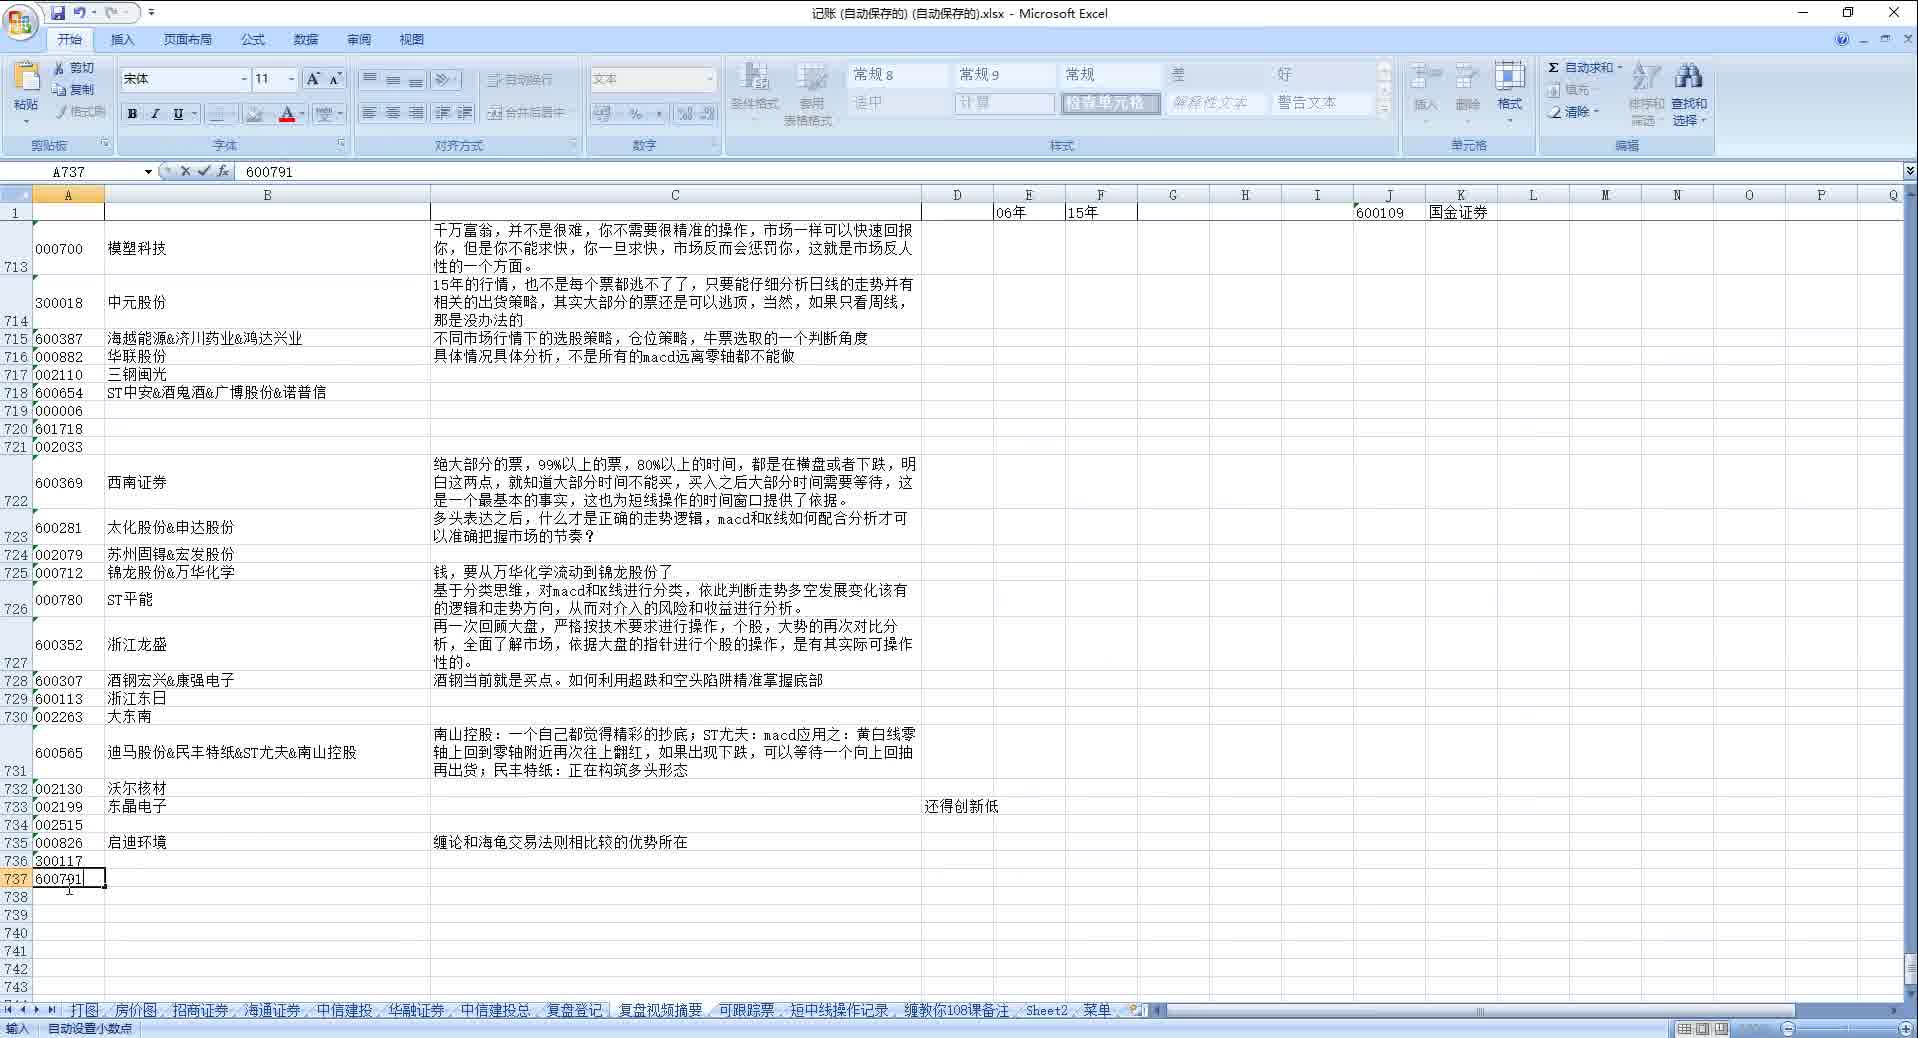Apply the 好 cell style
This screenshot has height=1038, width=1918.
(x=1320, y=75)
